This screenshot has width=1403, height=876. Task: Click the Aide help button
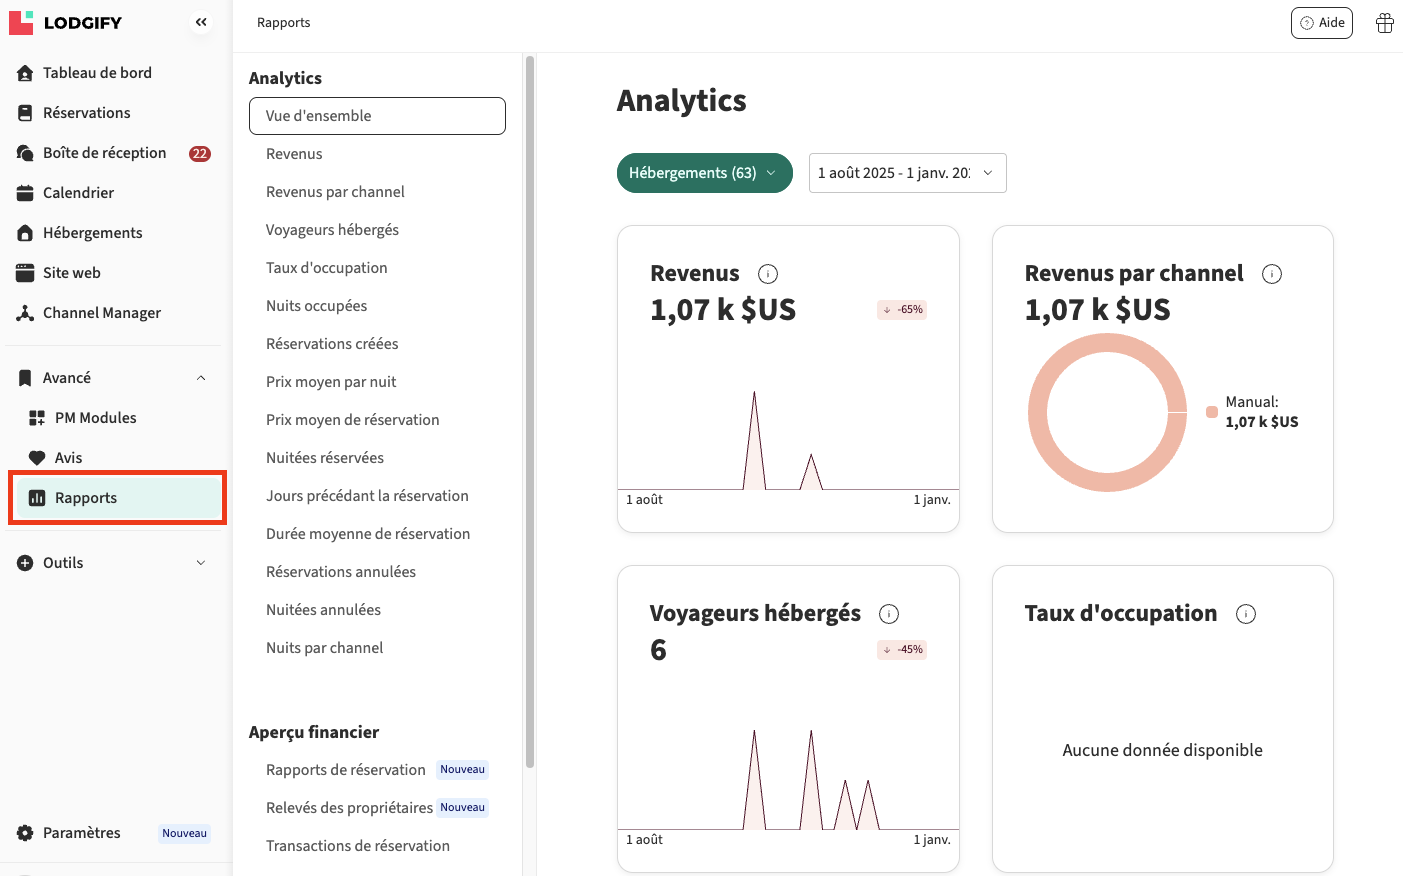tap(1321, 23)
